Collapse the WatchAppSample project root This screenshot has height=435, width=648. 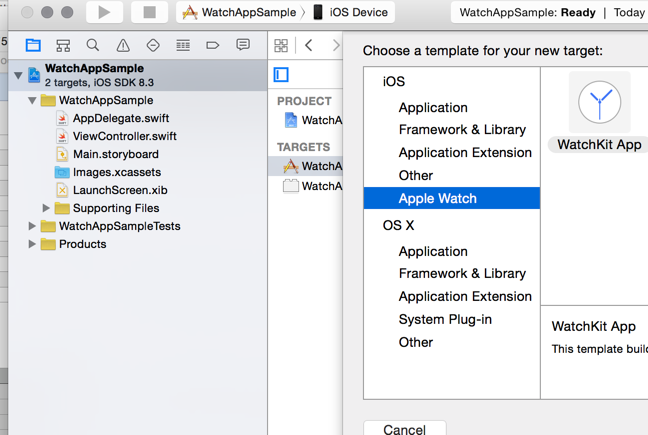[x=19, y=75]
